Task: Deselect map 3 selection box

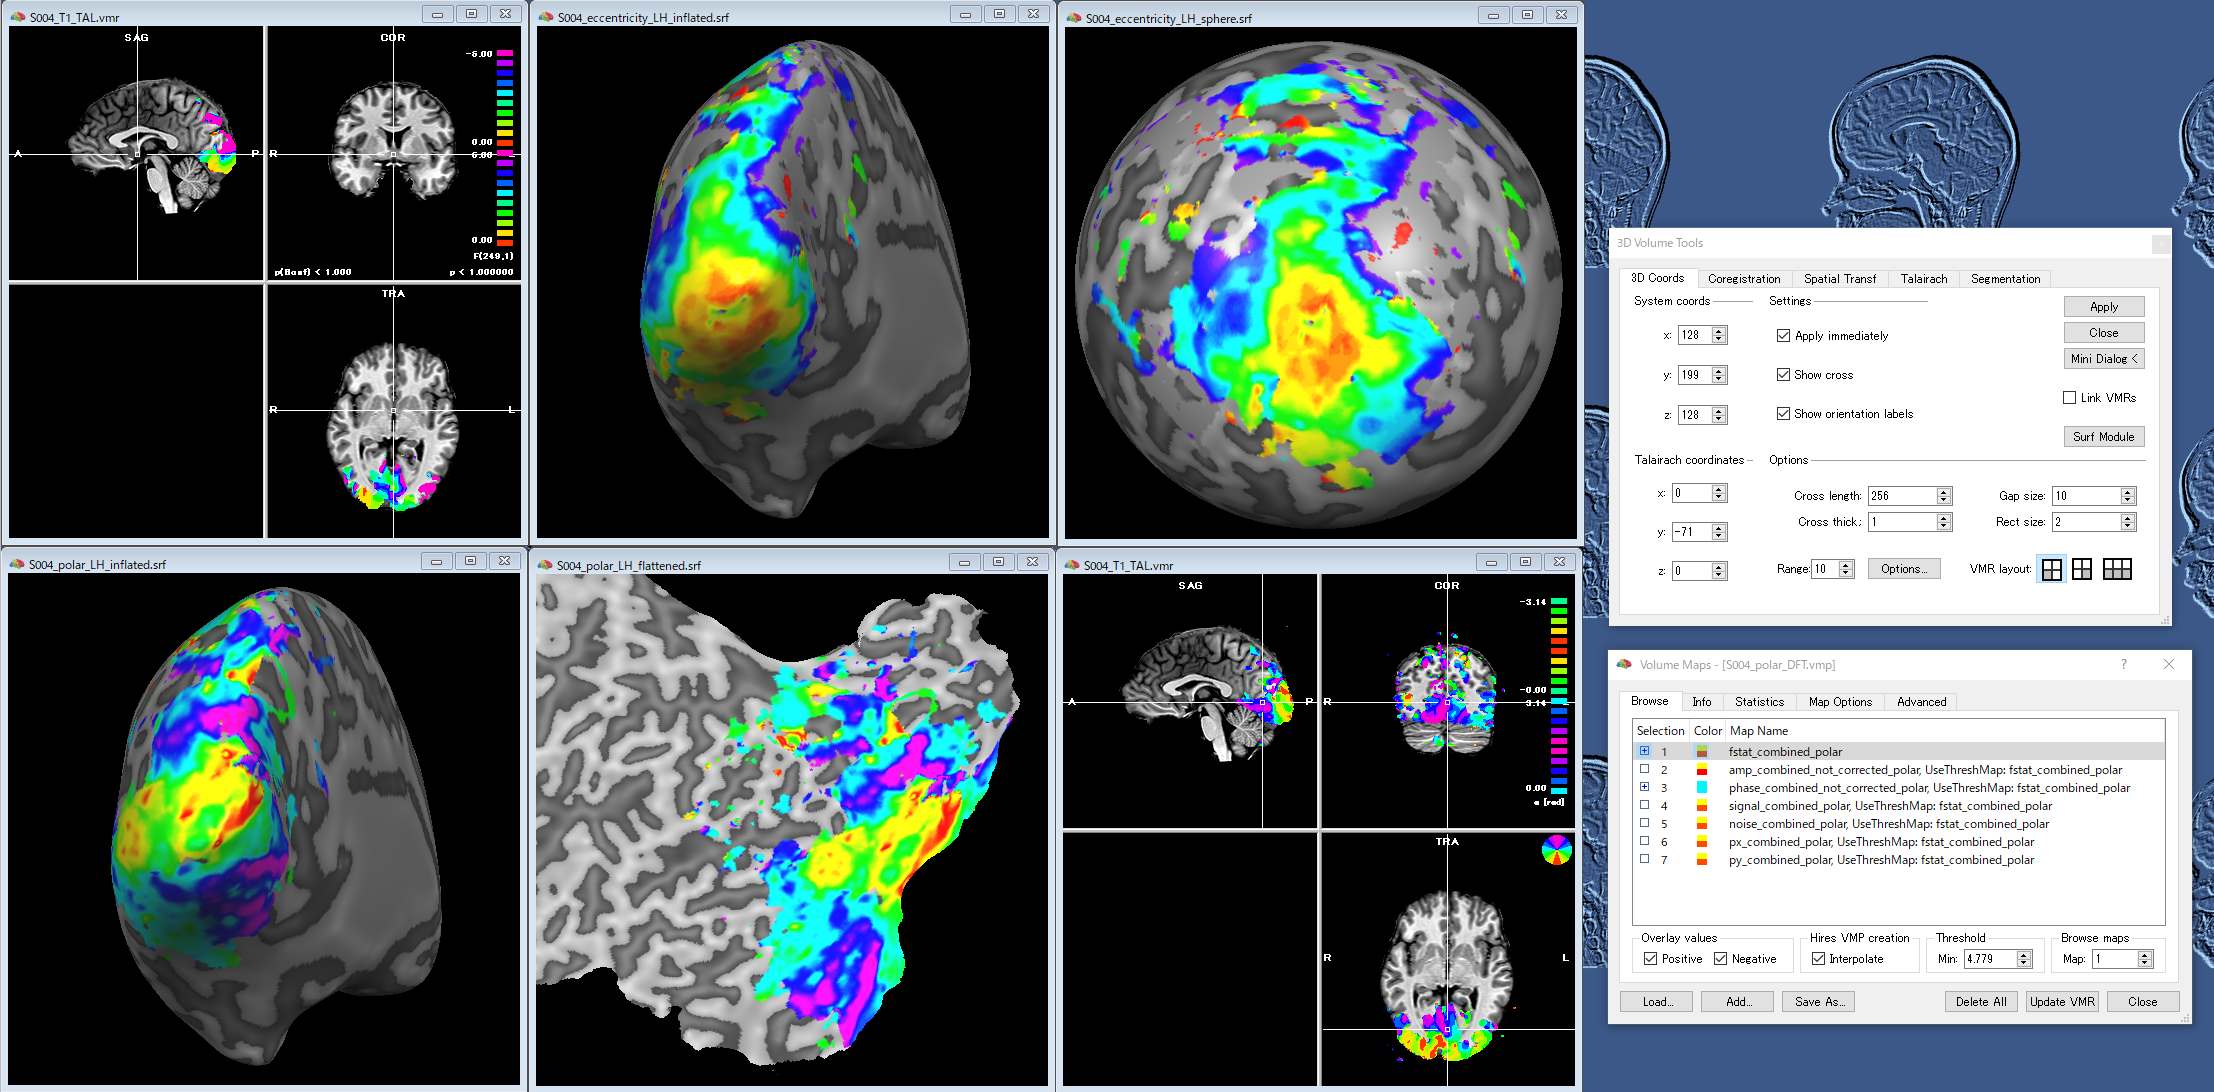Action: click(x=1644, y=787)
